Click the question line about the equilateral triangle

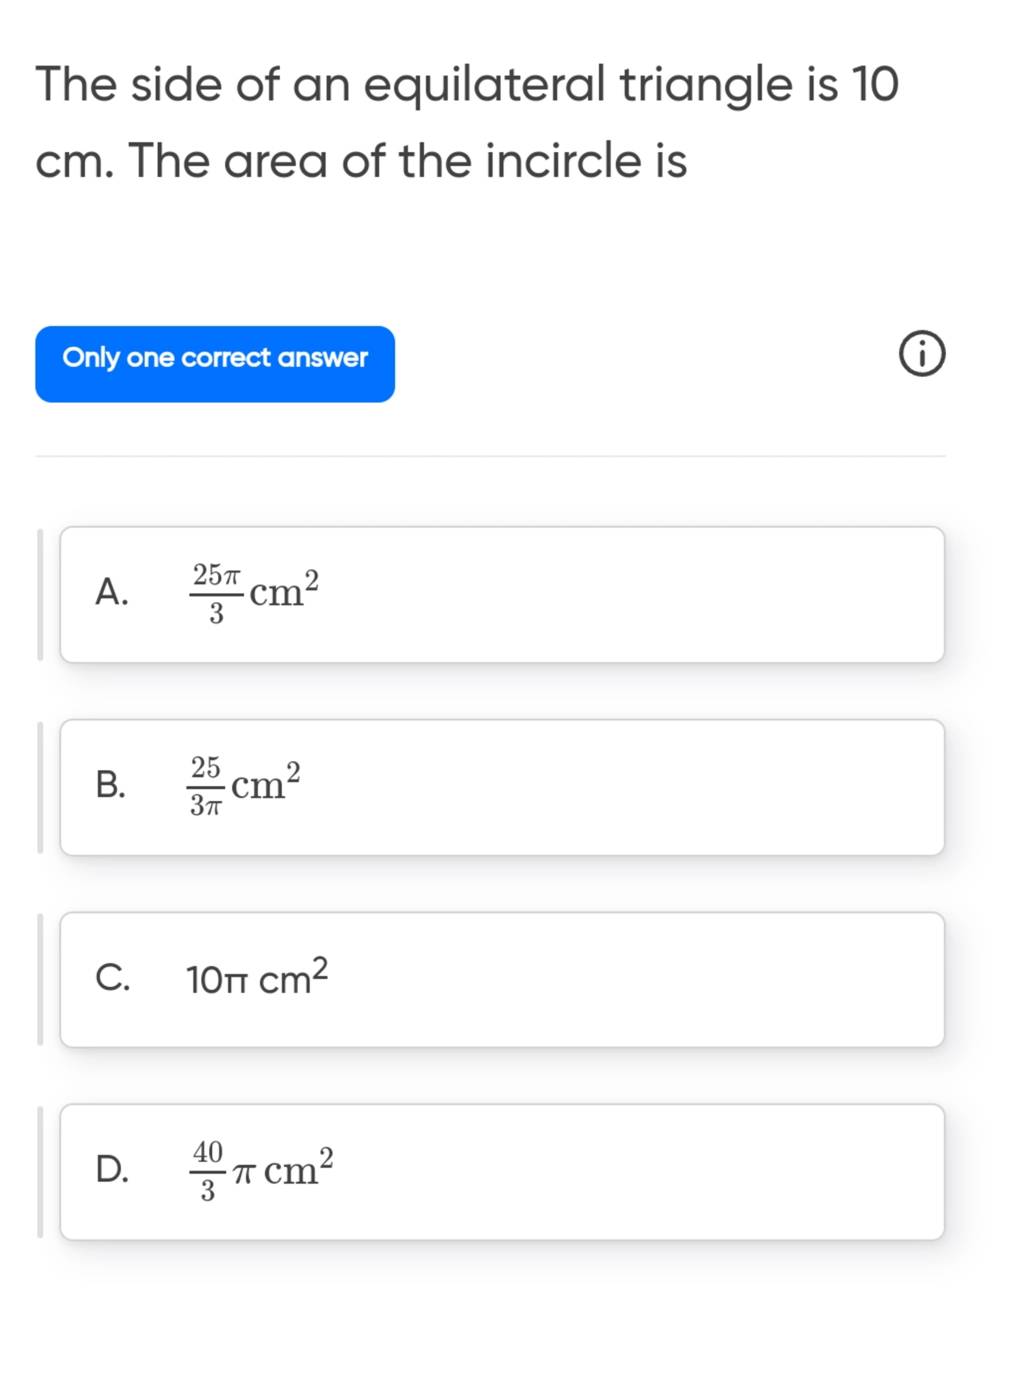[x=467, y=83]
